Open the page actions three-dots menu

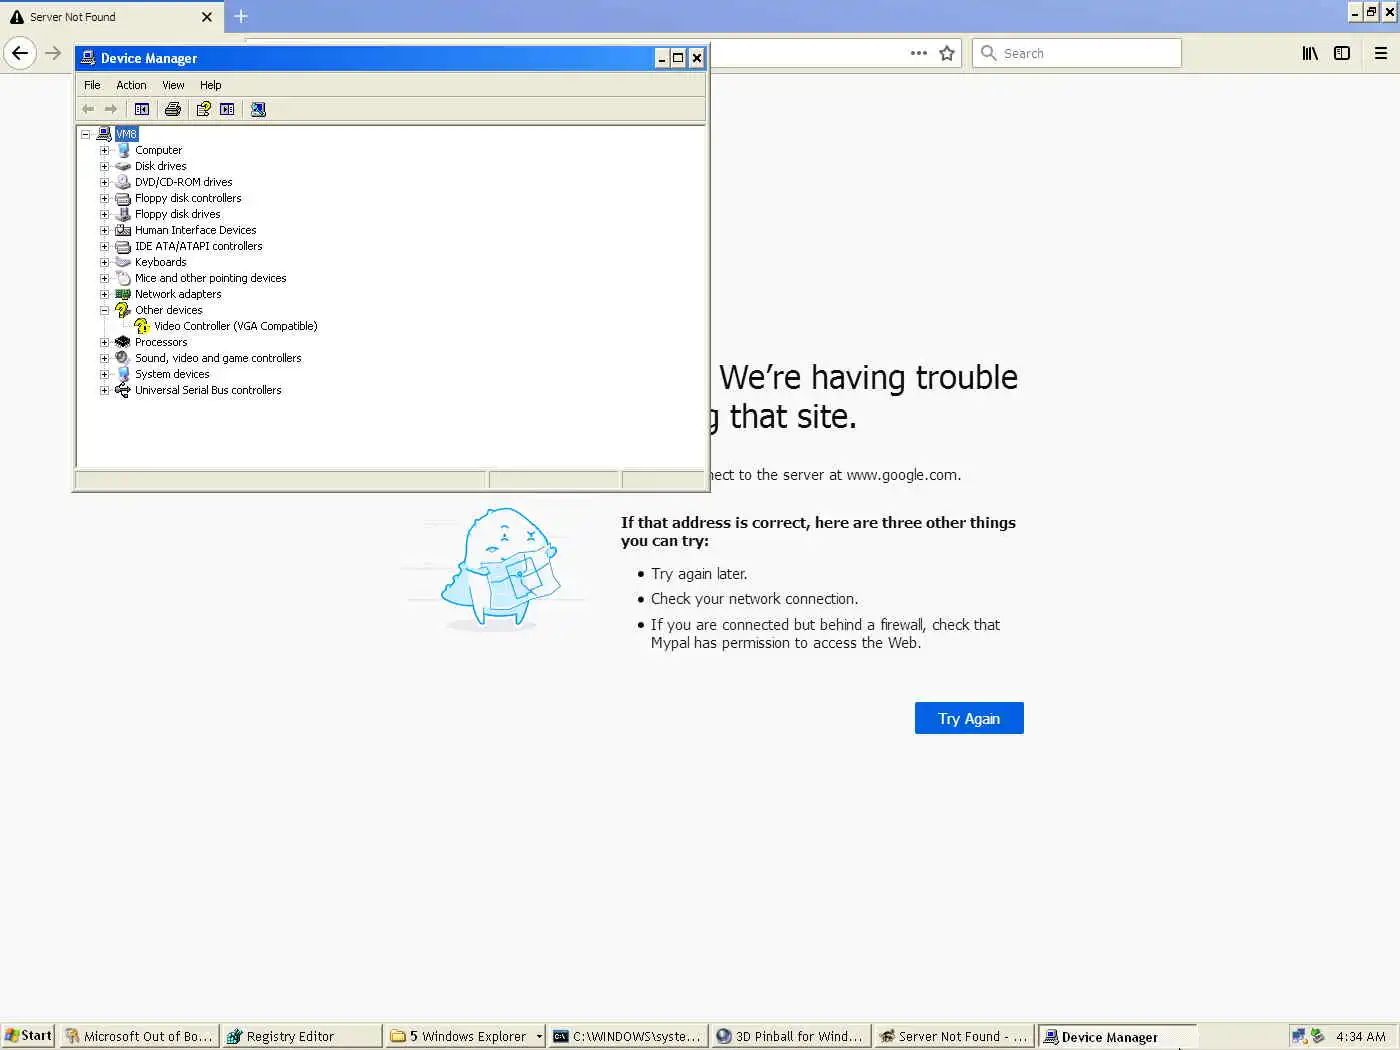point(919,53)
